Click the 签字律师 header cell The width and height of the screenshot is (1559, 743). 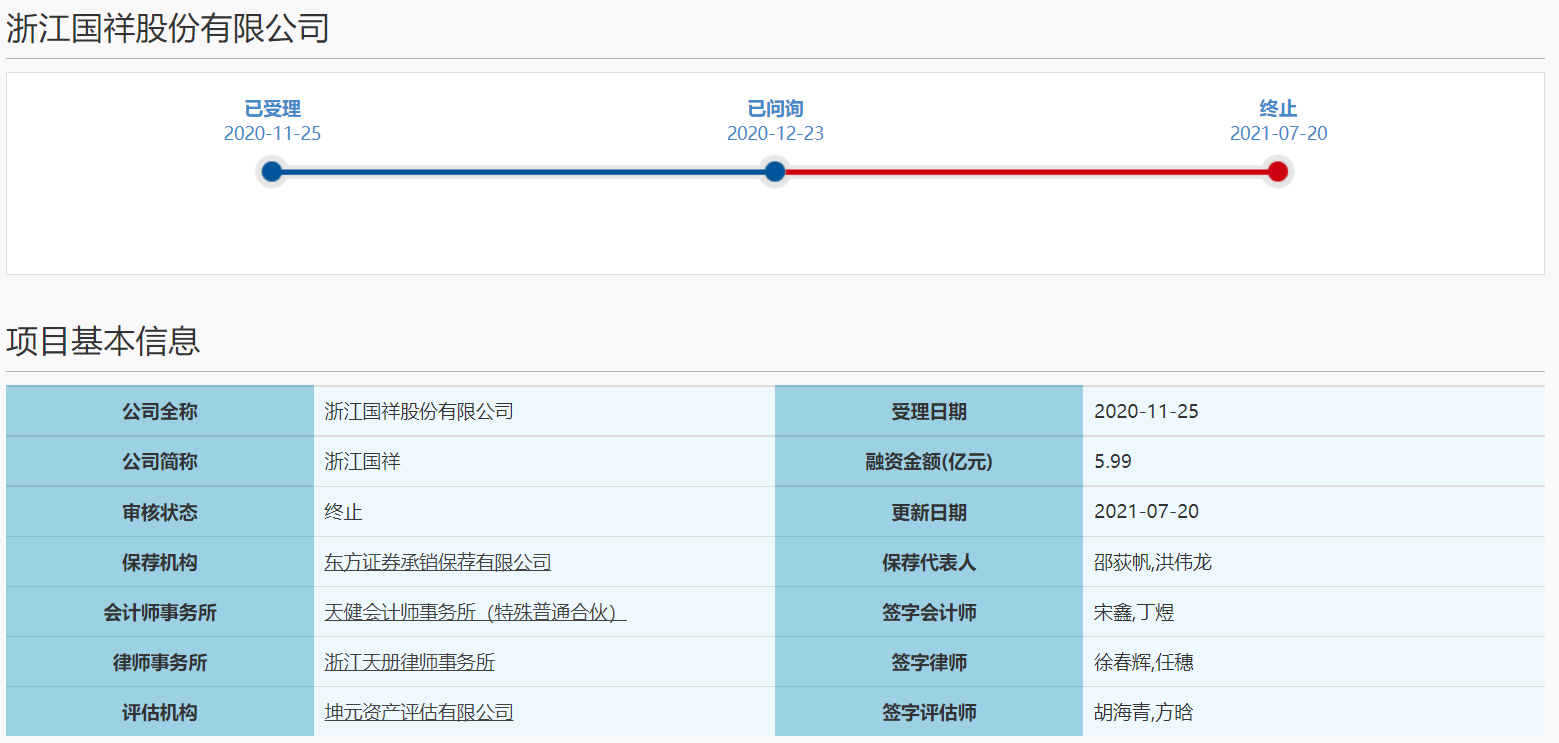point(929,662)
